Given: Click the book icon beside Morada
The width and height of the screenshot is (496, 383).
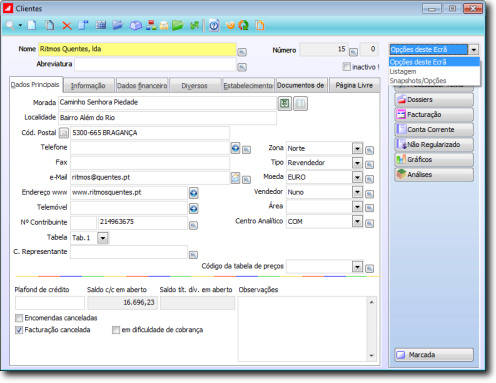Looking at the screenshot, I should 300,103.
